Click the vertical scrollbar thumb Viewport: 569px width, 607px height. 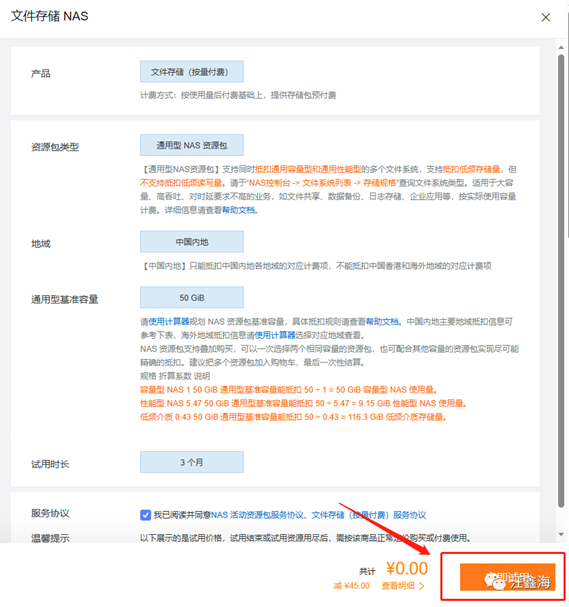(561, 281)
